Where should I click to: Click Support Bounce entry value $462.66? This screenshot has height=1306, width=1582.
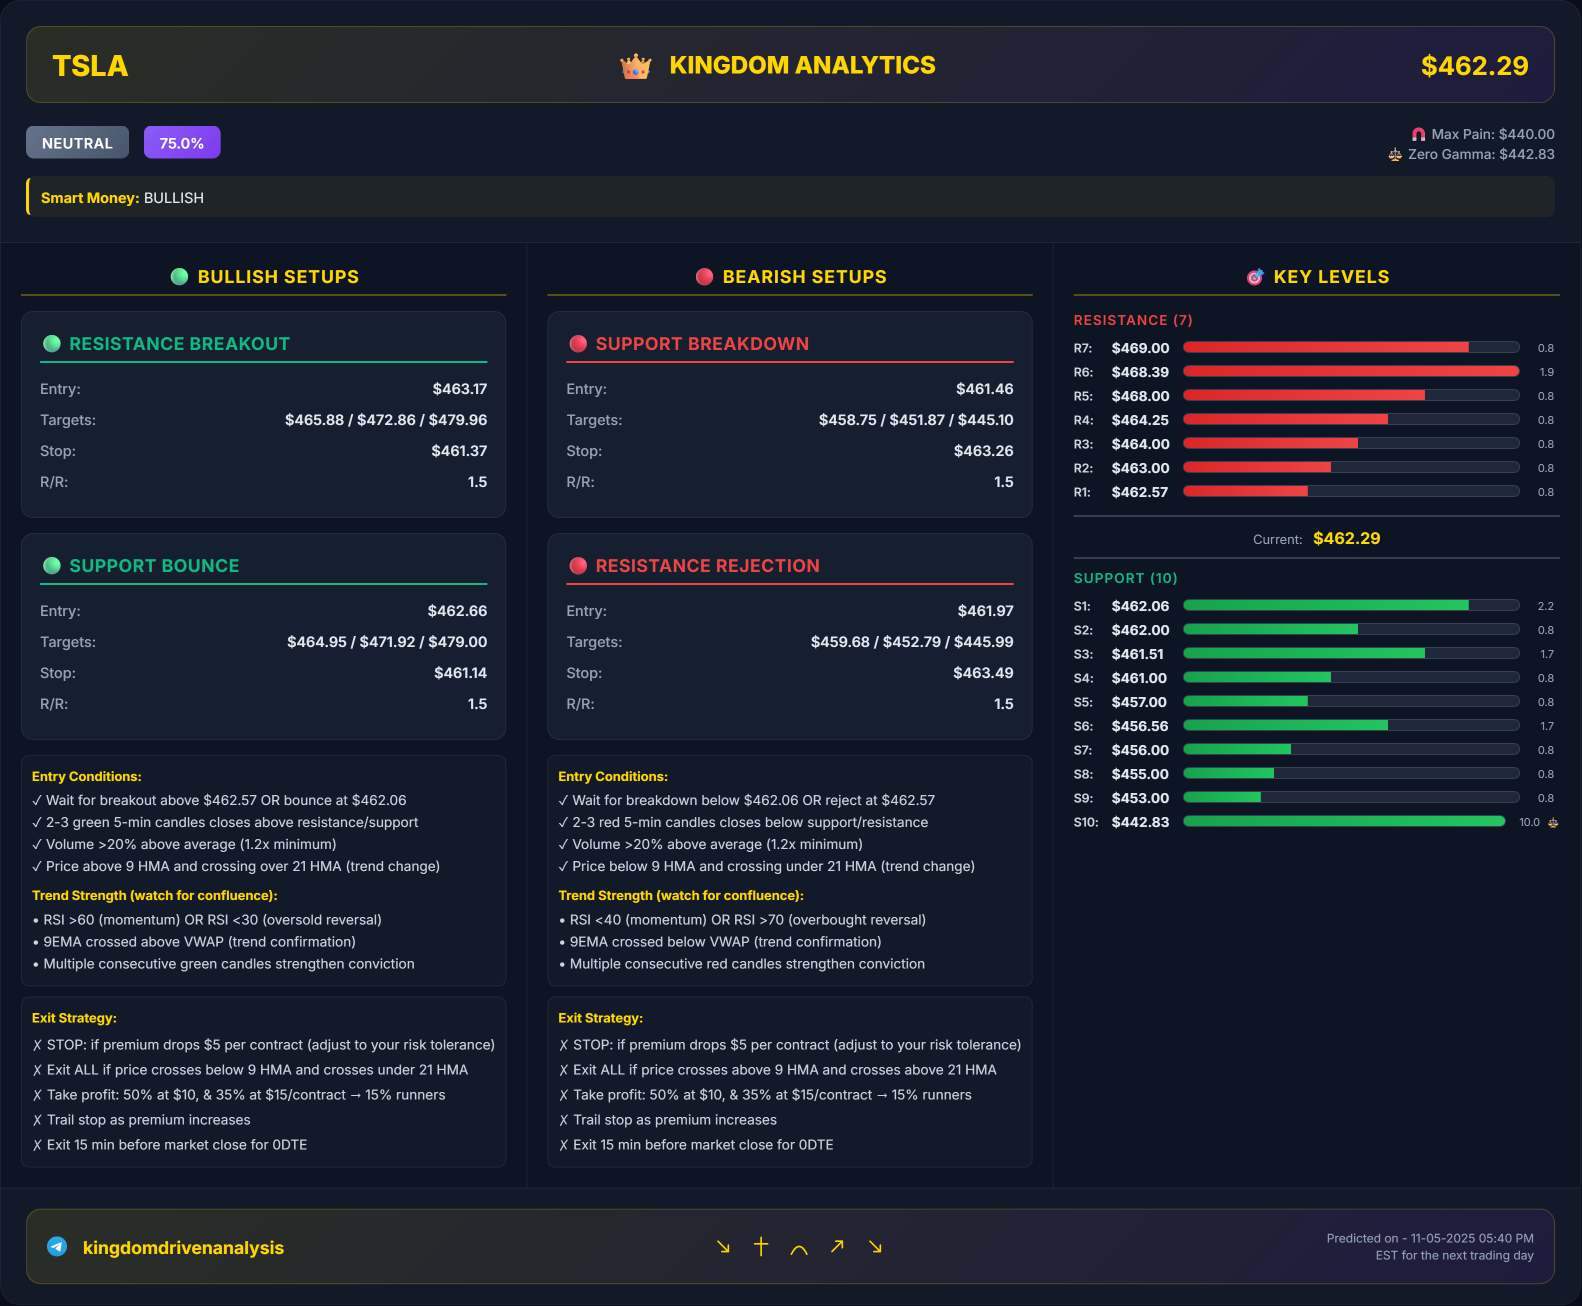click(457, 611)
